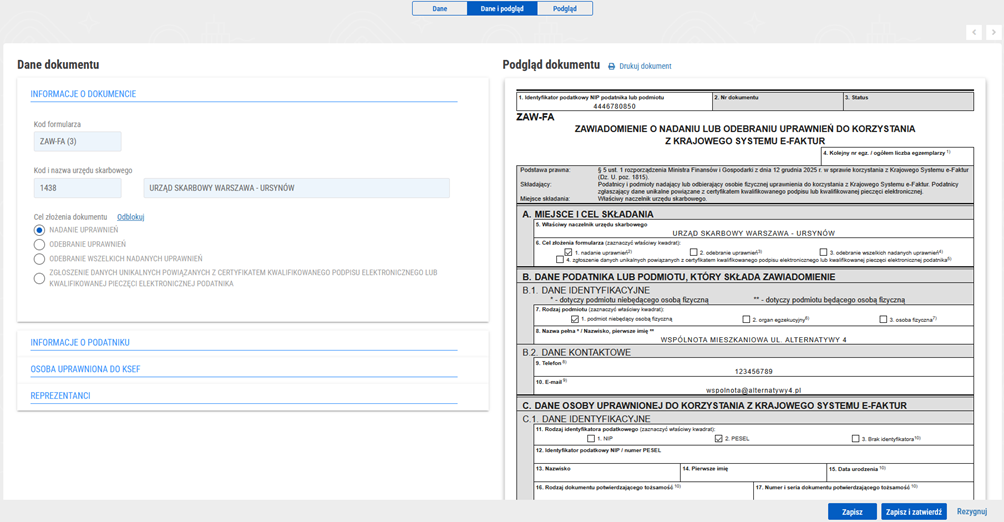Click the Odblokuj link

131,217
